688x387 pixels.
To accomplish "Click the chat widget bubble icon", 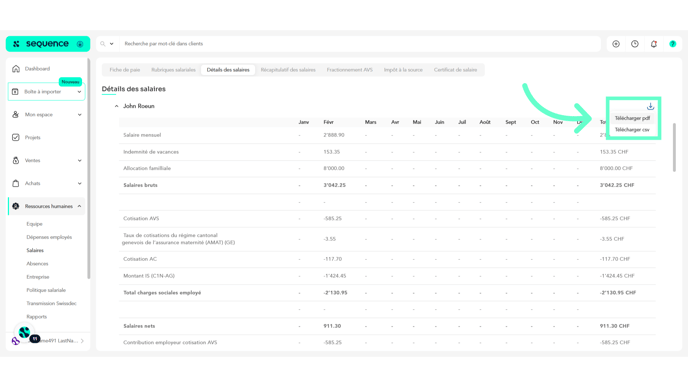I will click(25, 333).
